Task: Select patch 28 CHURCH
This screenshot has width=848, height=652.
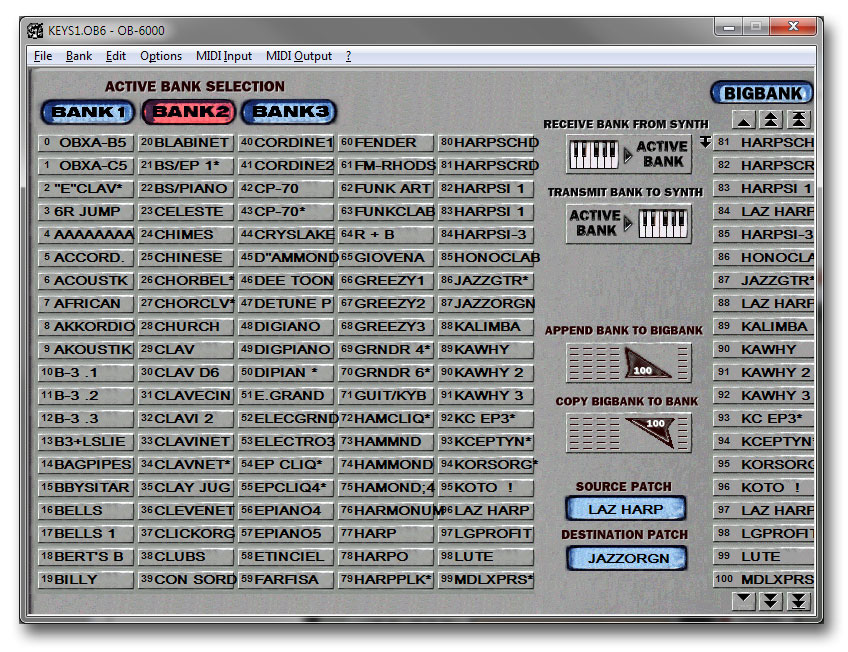Action: tap(186, 327)
